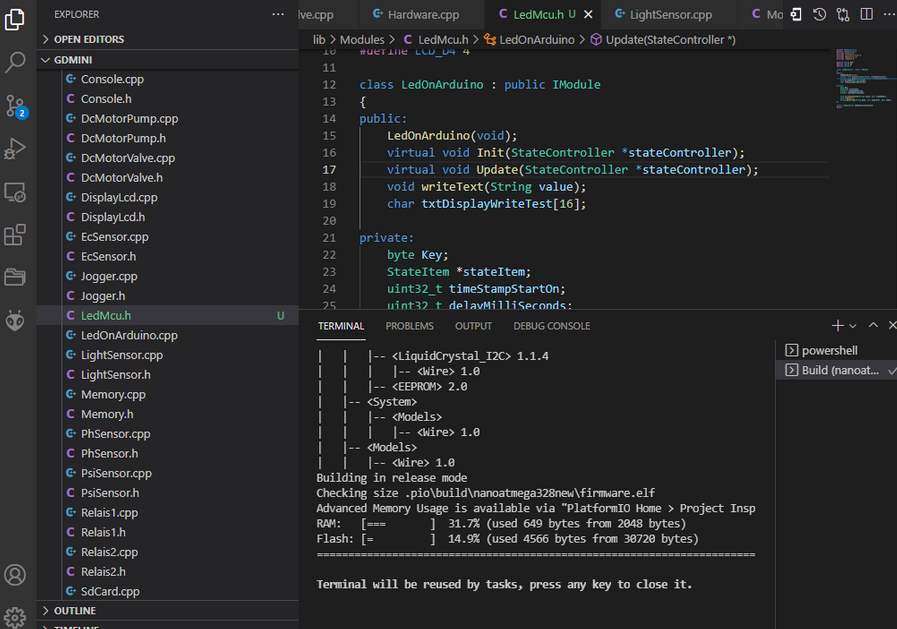Open the Project Manager folder icon

pyautogui.click(x=15, y=277)
